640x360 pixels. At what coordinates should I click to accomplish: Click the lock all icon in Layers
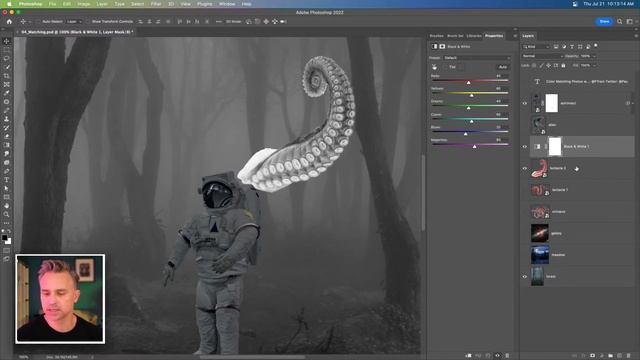[563, 65]
